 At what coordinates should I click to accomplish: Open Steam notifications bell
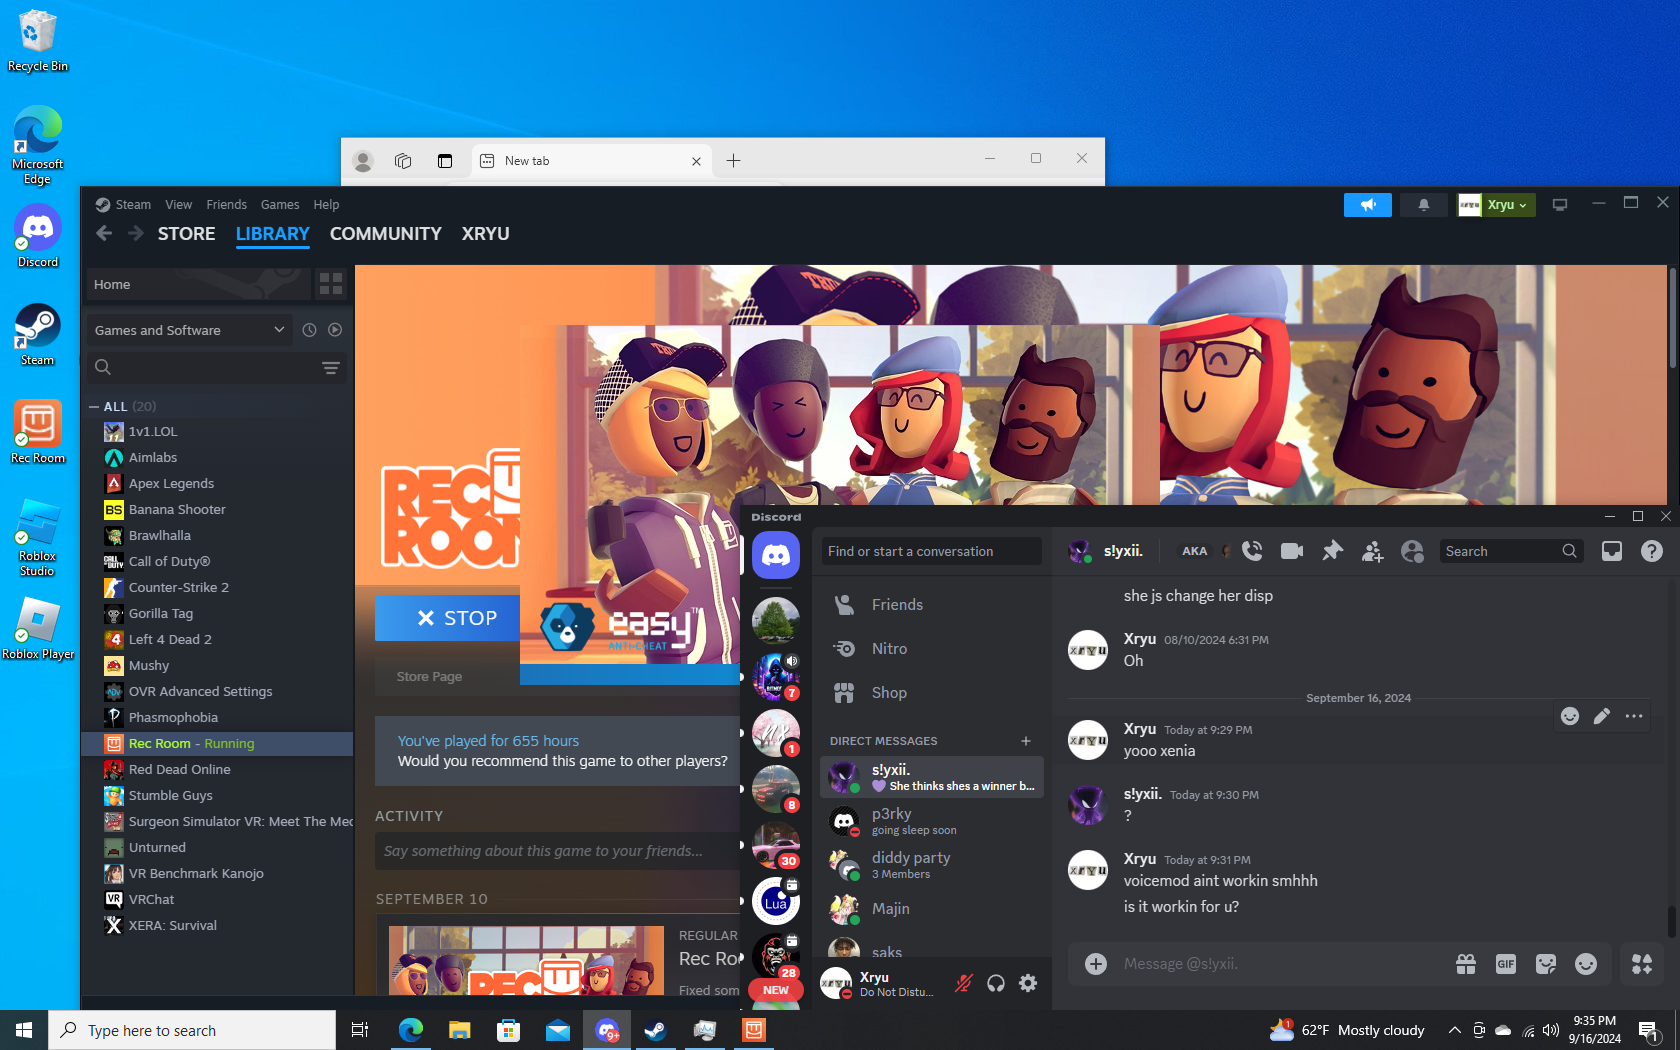click(x=1424, y=205)
